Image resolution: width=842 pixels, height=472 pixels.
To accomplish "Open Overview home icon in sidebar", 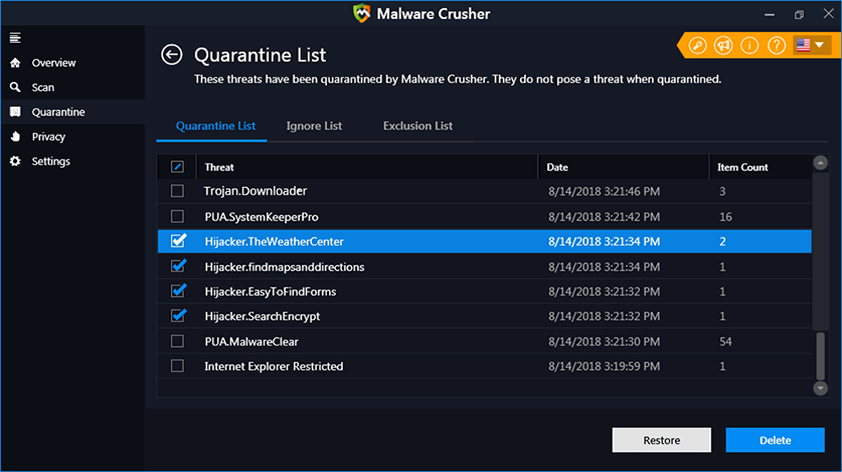I will pos(15,63).
